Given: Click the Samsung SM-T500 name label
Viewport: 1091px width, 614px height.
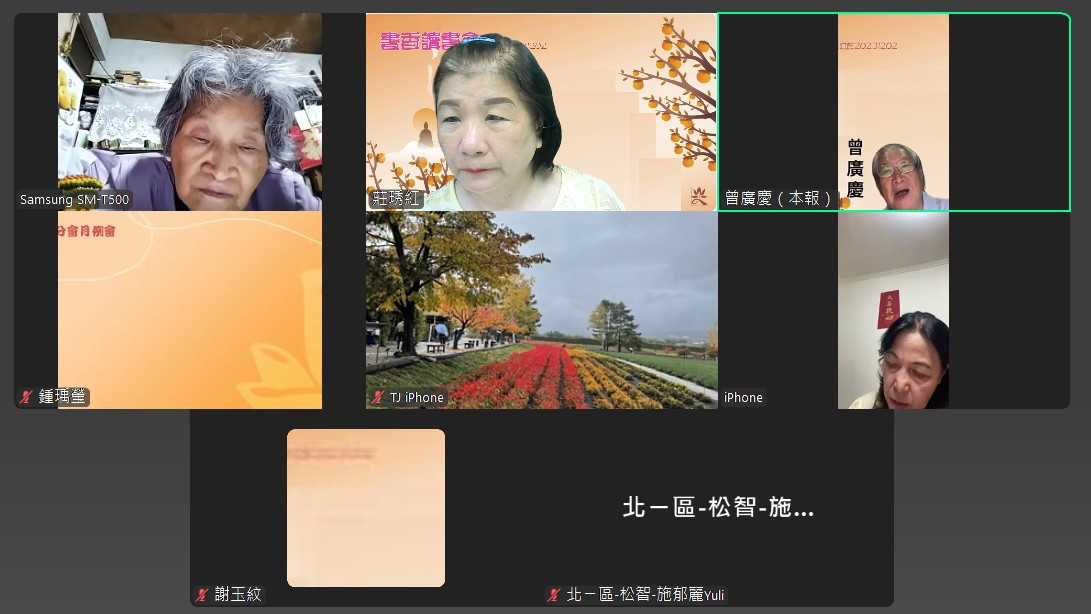Looking at the screenshot, I should [x=75, y=200].
